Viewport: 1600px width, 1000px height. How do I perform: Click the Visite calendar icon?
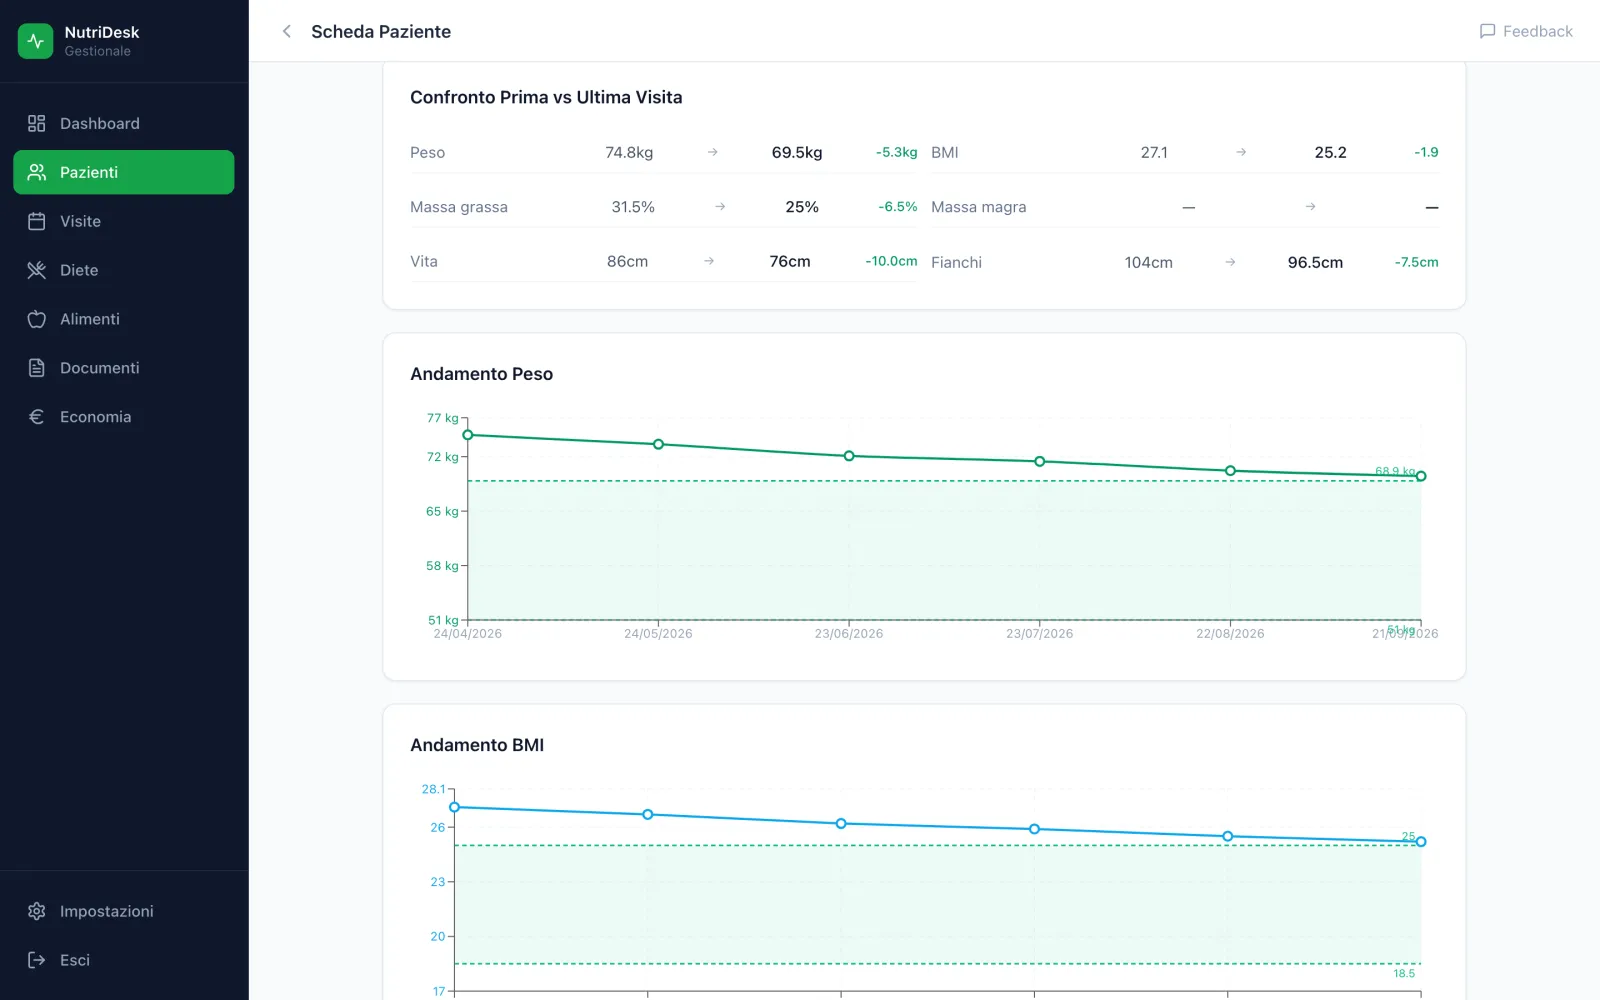click(x=37, y=221)
